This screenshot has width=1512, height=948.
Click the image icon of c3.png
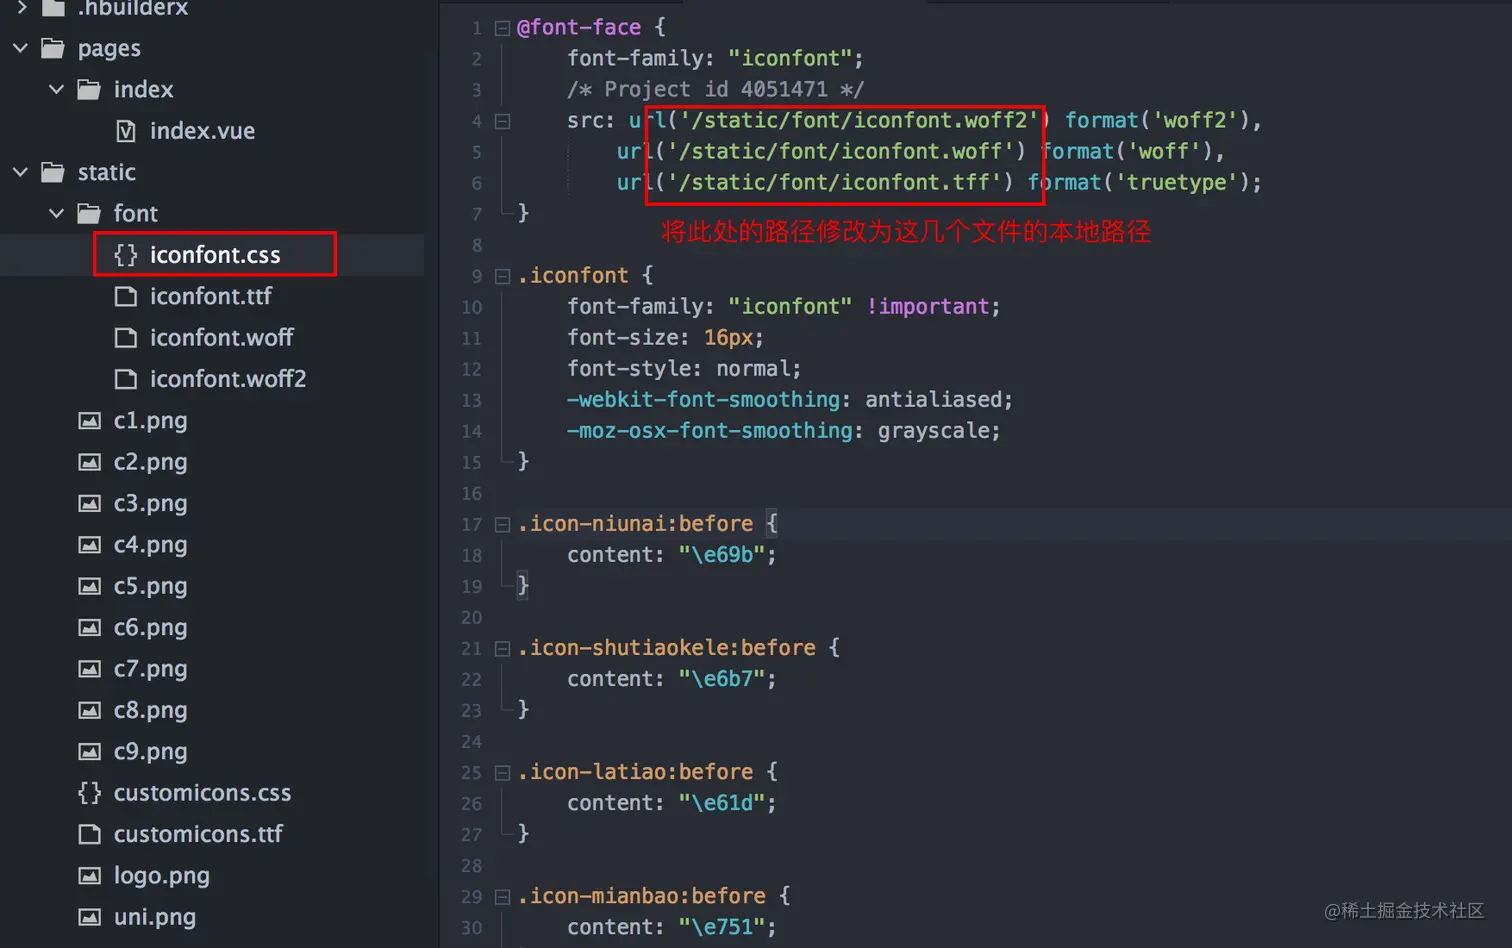90,503
